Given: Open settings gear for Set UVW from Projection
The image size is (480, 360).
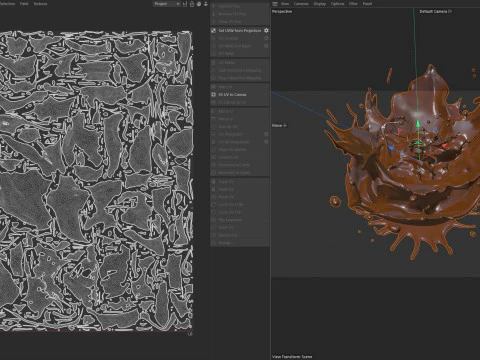Looking at the screenshot, I should point(266,30).
